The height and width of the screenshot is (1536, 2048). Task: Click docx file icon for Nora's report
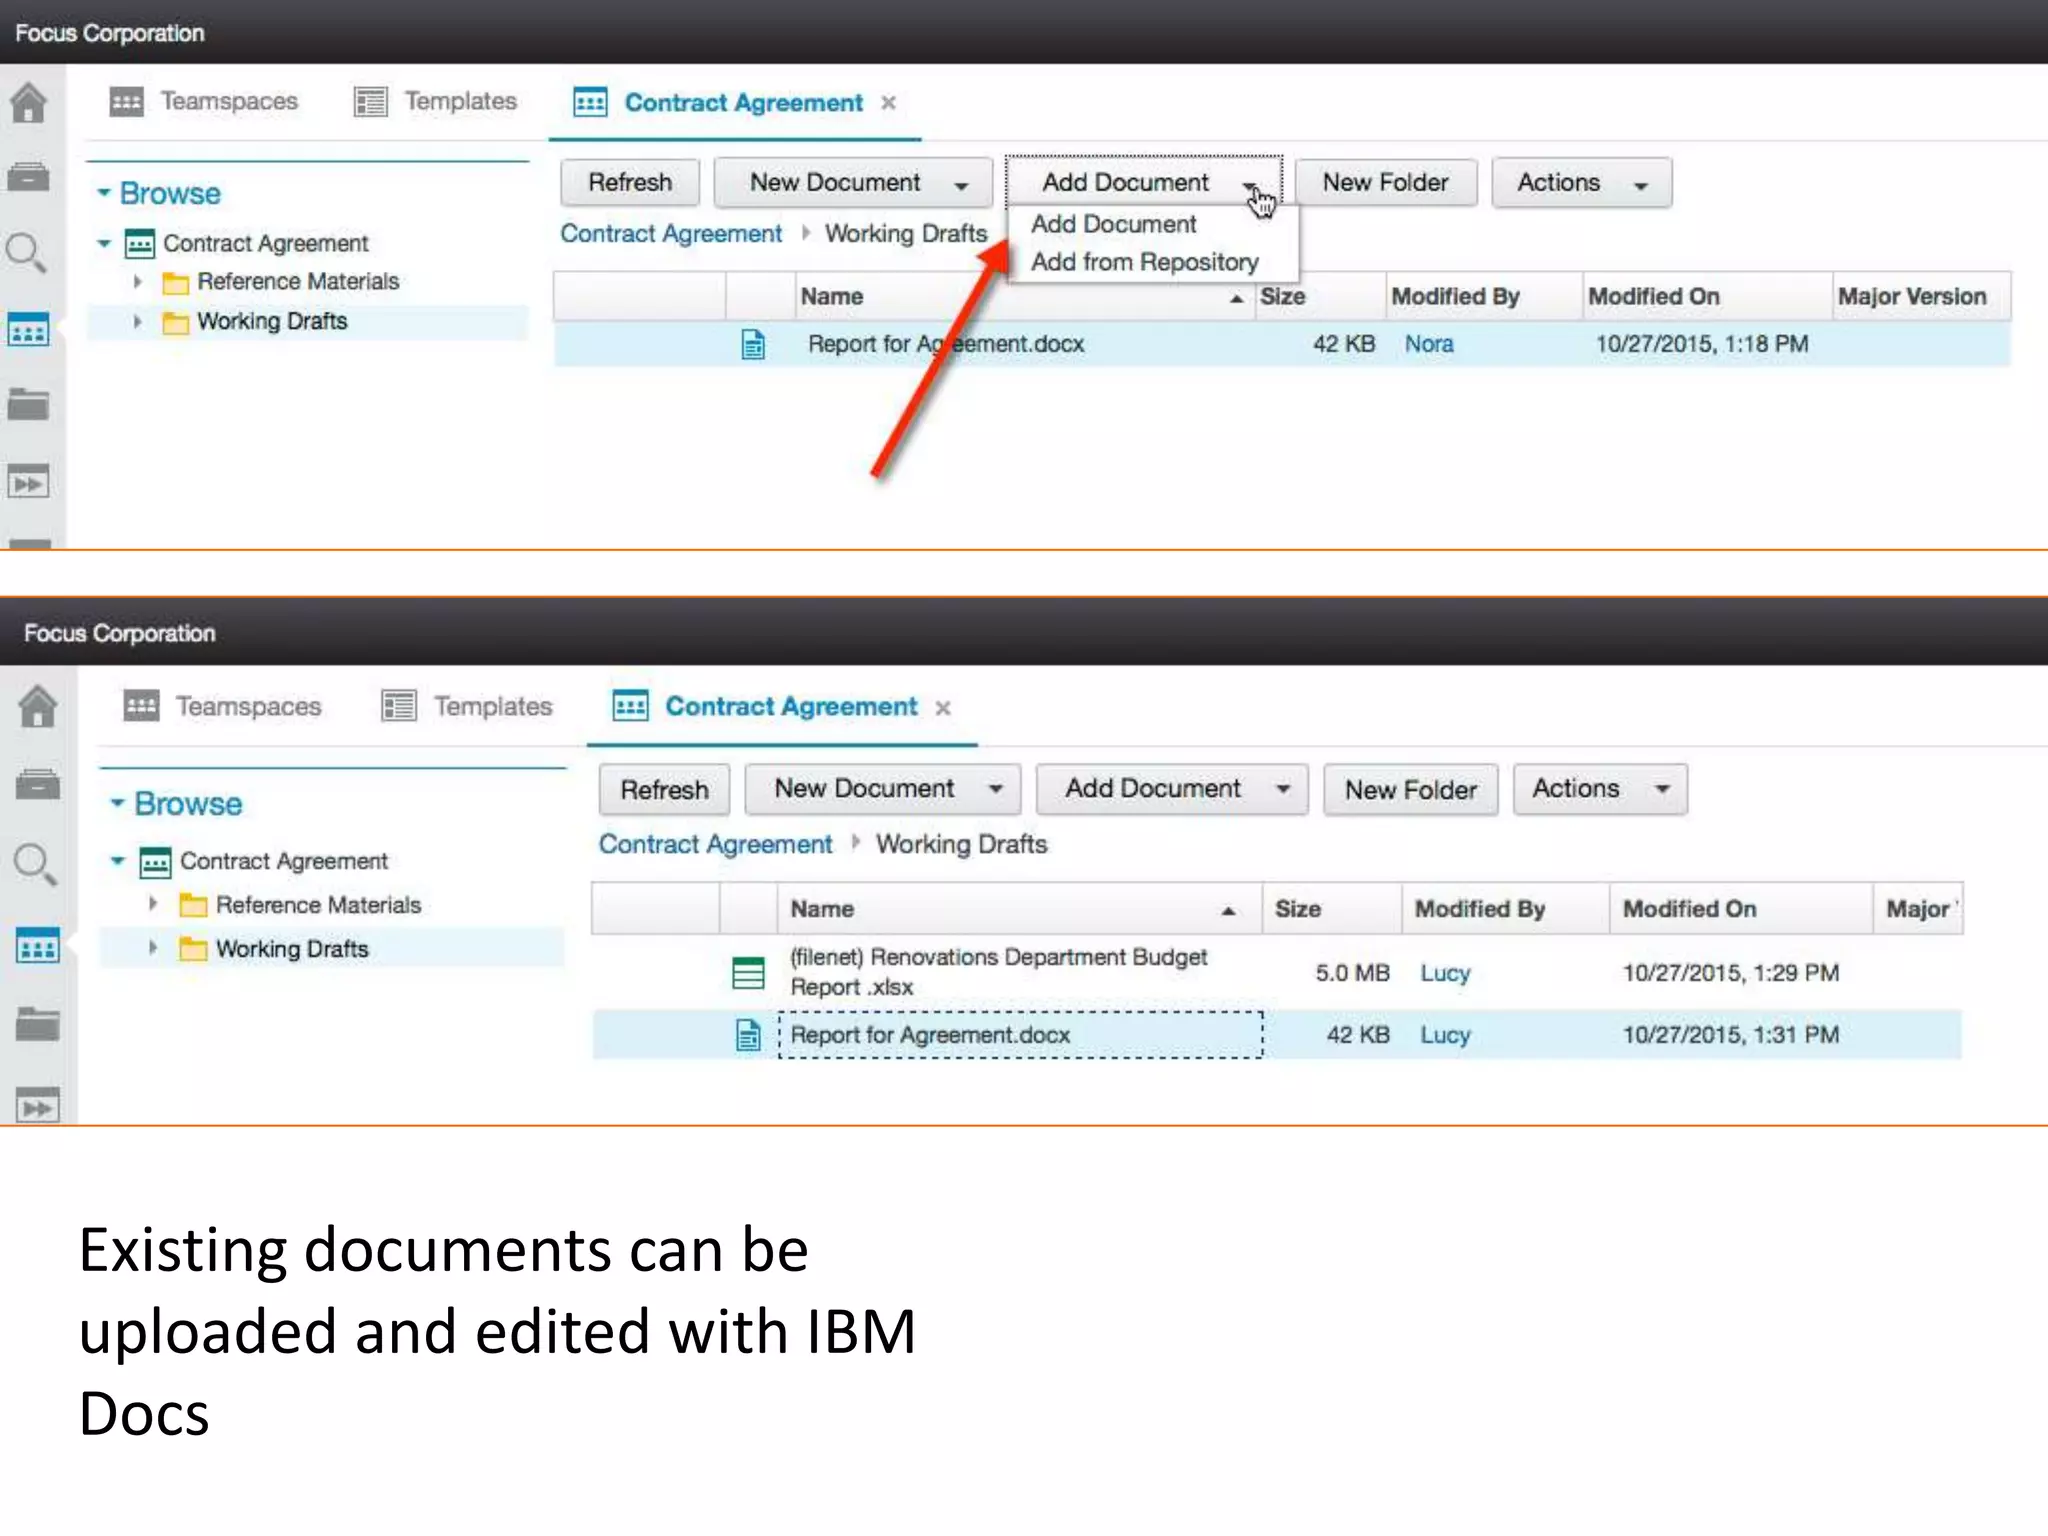point(753,344)
